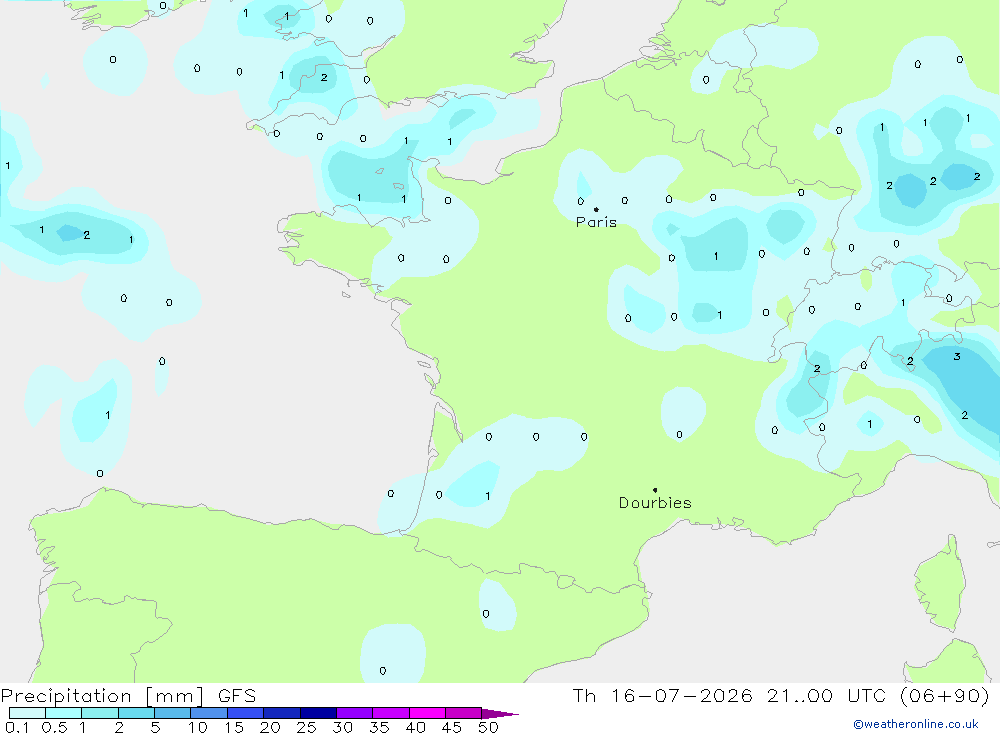Screen dimensions: 1000x733
Task: Click the Paris city label
Action: coord(596,222)
